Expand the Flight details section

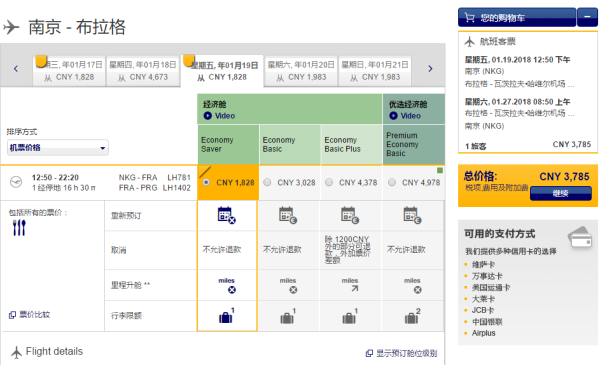click(x=47, y=352)
